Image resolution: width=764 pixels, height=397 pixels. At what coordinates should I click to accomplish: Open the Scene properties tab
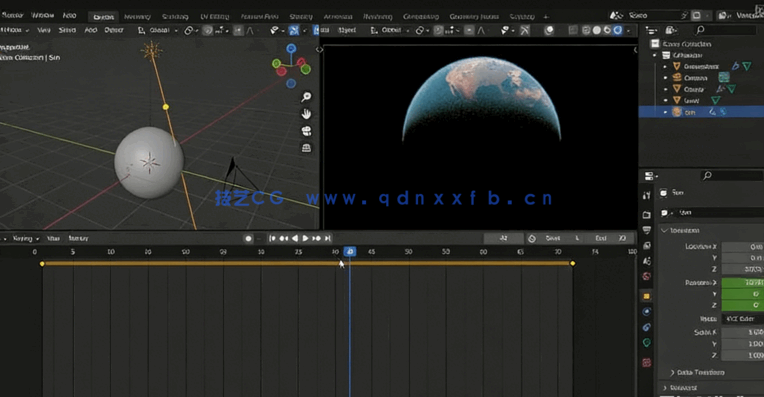(x=647, y=261)
